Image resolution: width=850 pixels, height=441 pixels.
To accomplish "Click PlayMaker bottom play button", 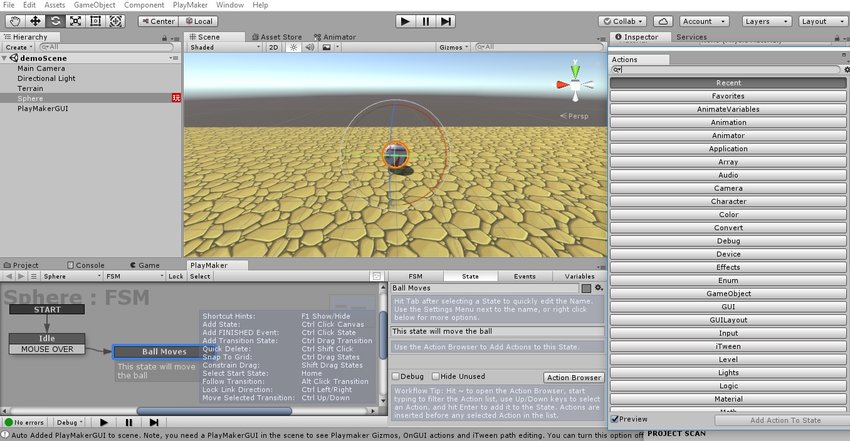I will click(x=104, y=422).
